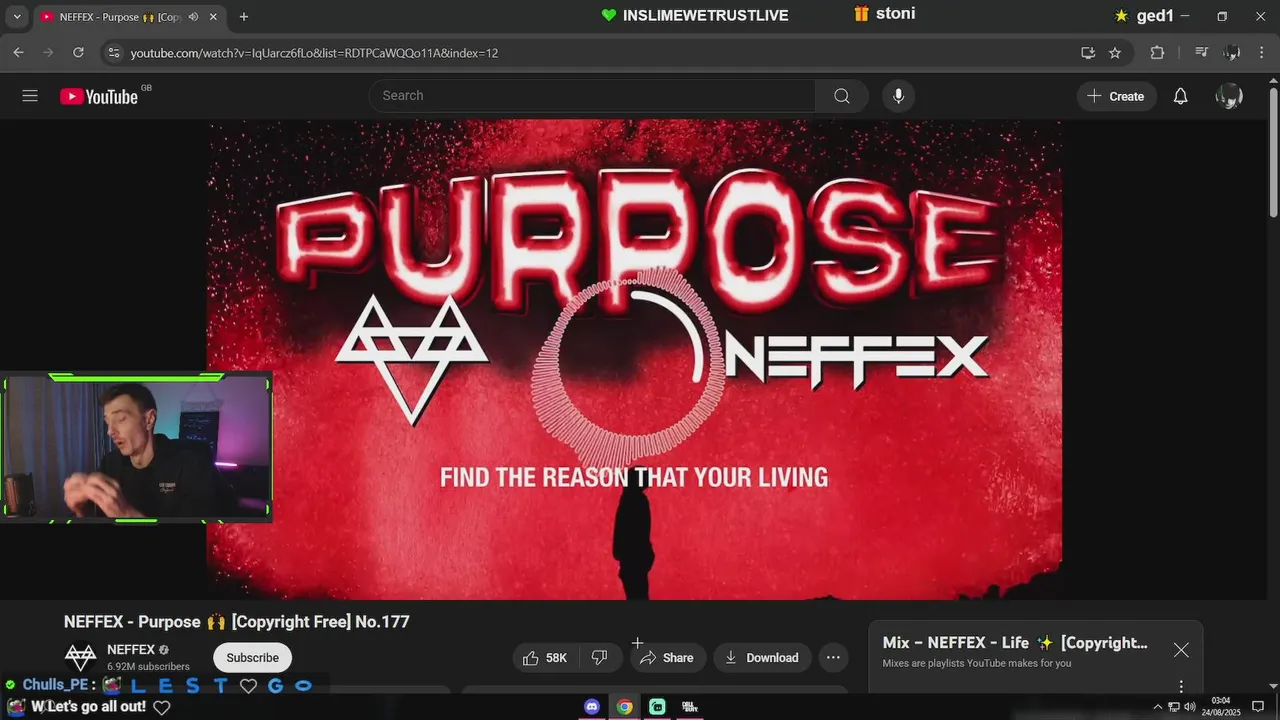Mute the tab via speaker icon

pos(193,17)
